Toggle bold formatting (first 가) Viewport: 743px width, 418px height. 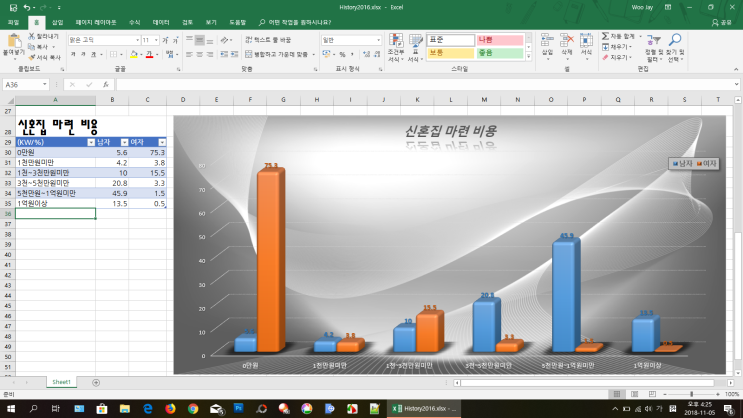[x=73, y=55]
